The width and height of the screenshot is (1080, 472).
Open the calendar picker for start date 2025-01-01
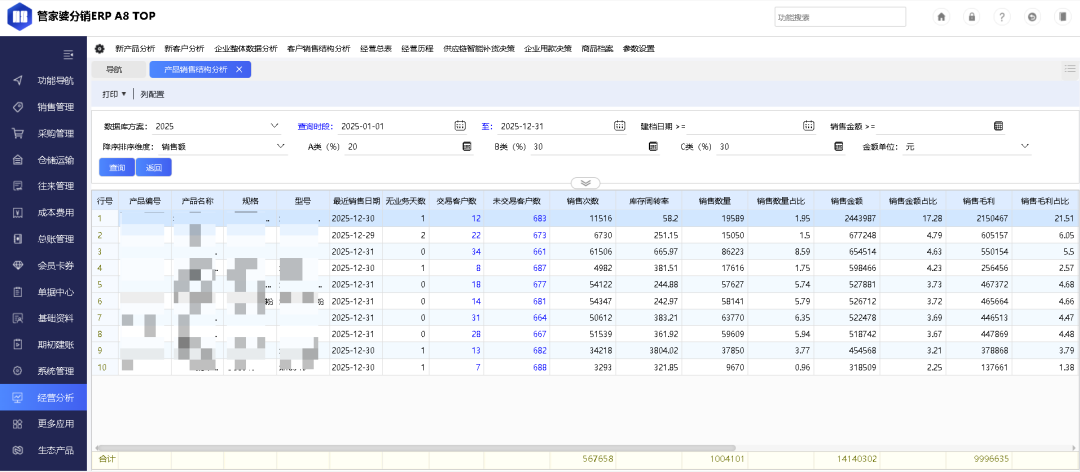pos(460,125)
